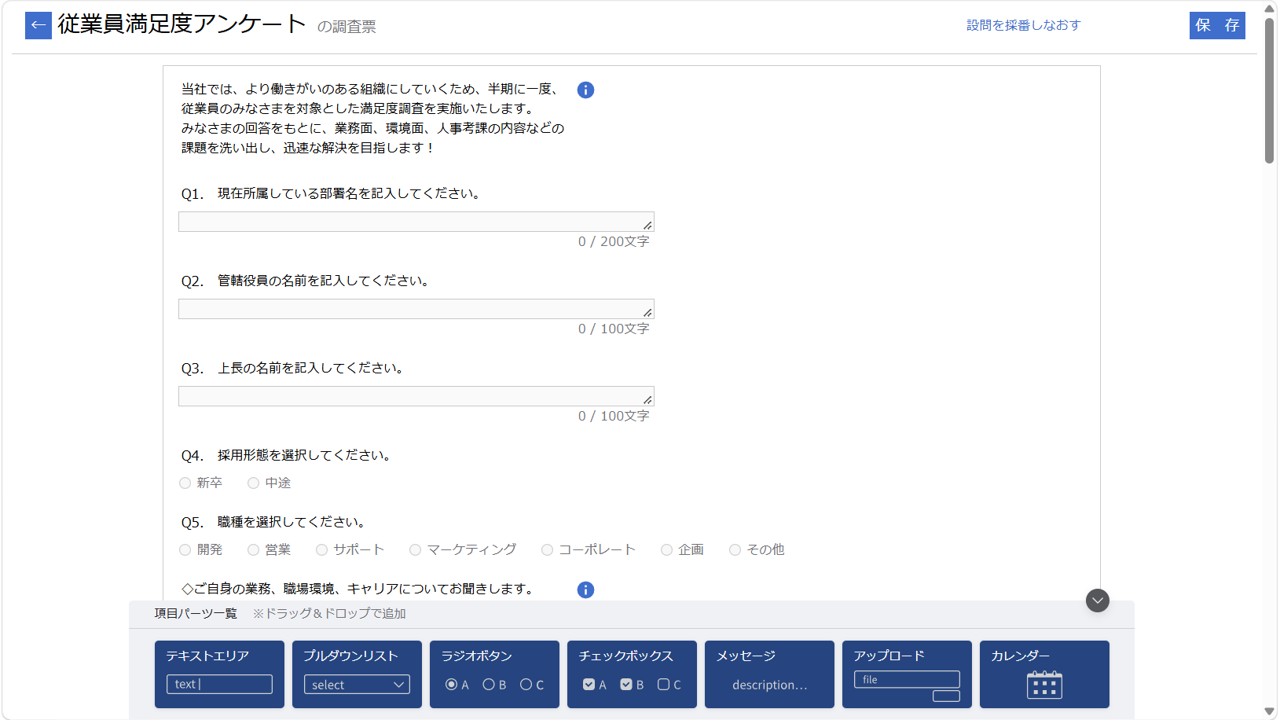1280x720 pixels.
Task: Click the file field in アップロード tile
Action: (x=907, y=680)
